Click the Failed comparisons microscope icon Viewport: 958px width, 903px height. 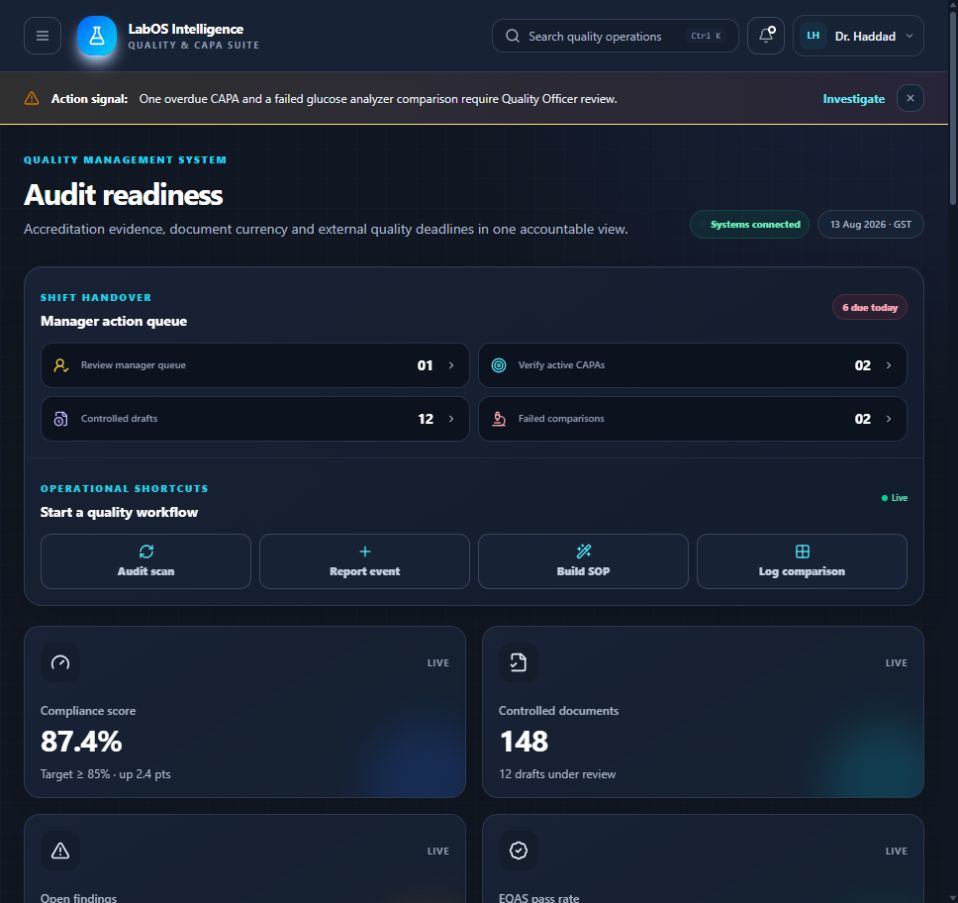tap(499, 419)
